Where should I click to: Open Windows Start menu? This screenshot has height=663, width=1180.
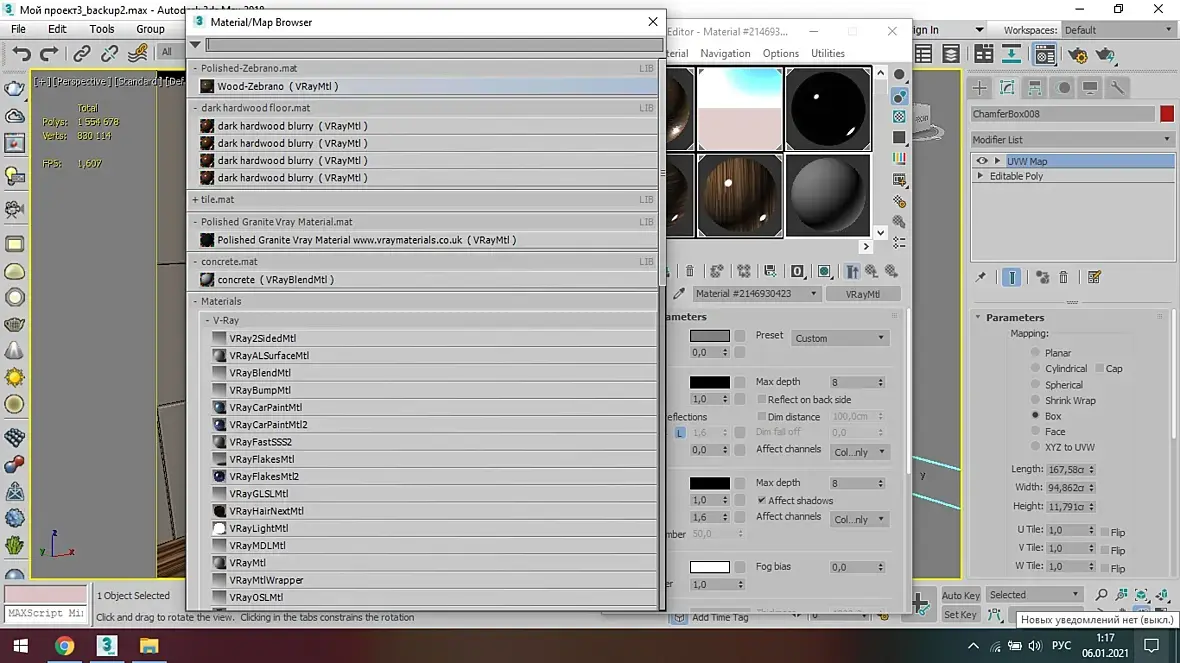click(20, 646)
